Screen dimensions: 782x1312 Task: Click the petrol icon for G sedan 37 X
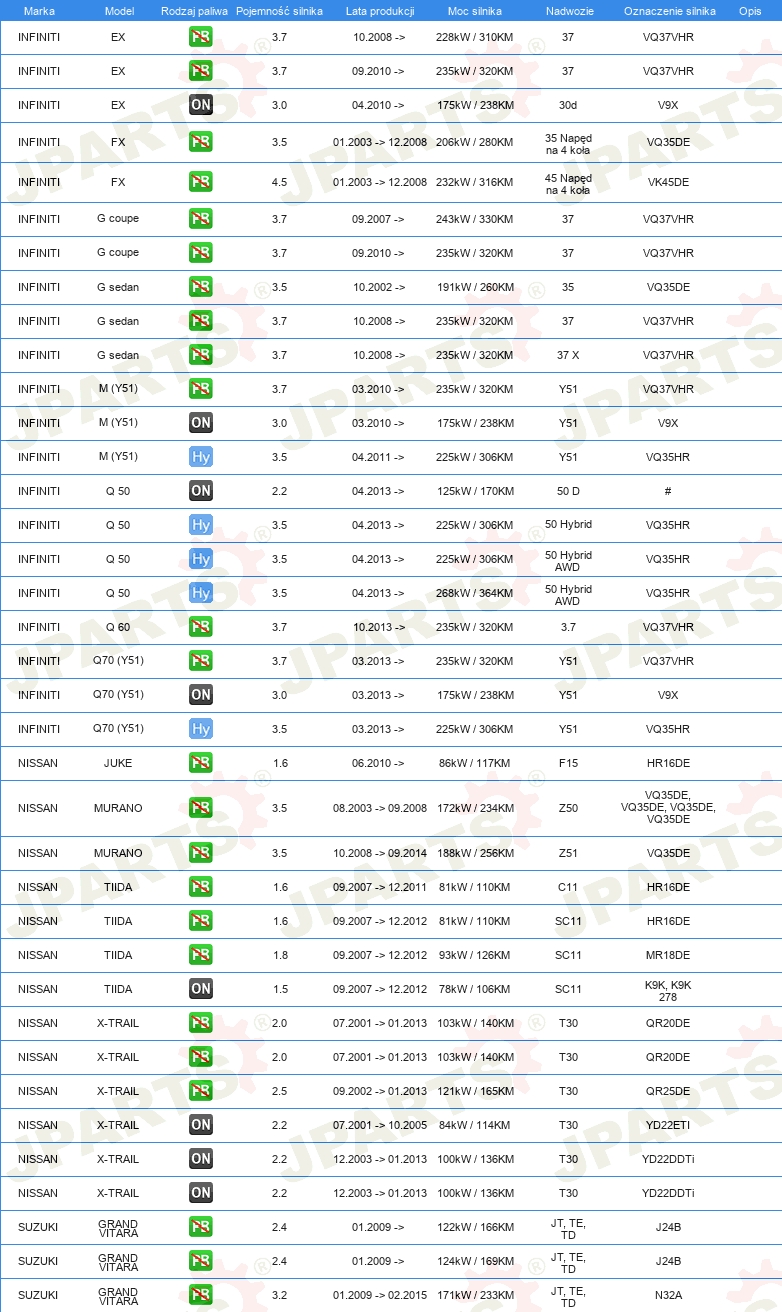click(x=201, y=355)
